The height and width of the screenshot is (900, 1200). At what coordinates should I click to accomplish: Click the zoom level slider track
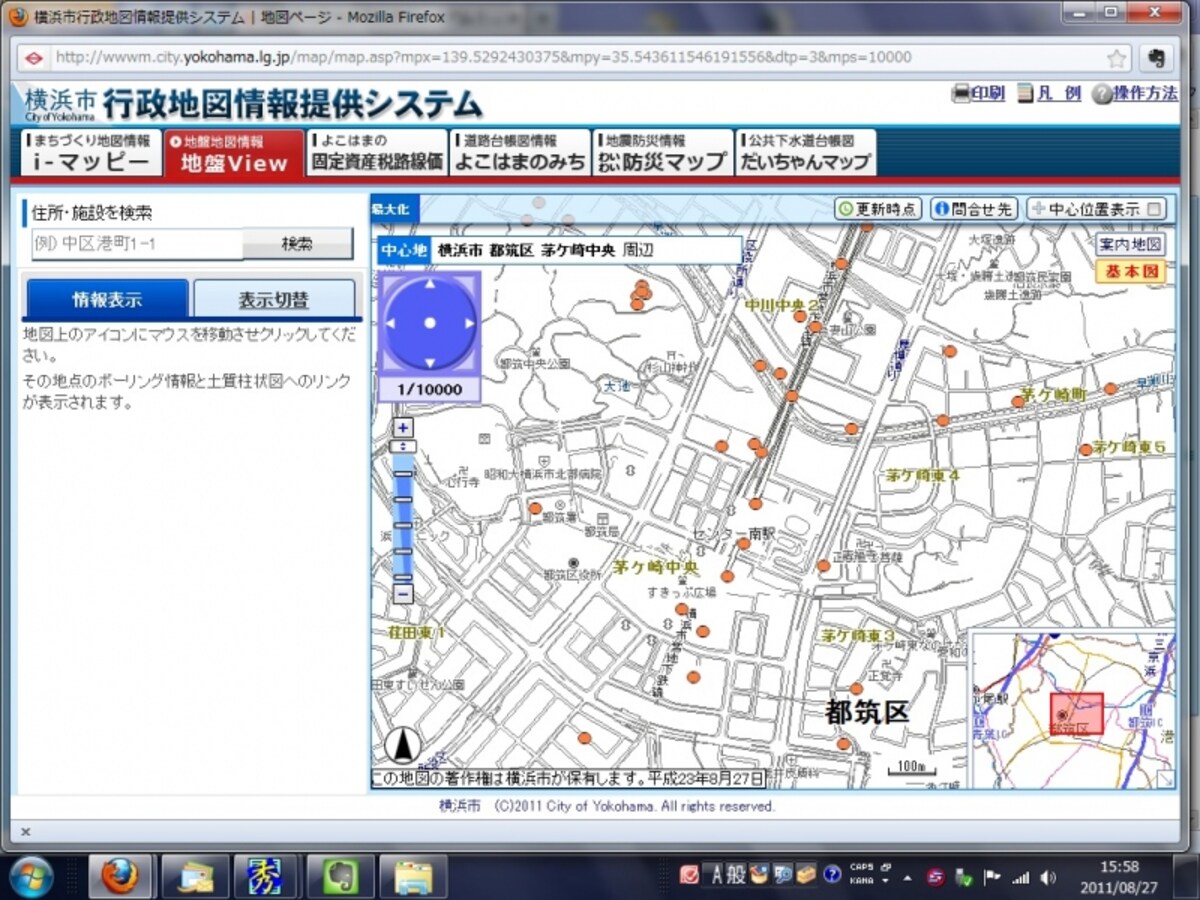click(x=402, y=517)
